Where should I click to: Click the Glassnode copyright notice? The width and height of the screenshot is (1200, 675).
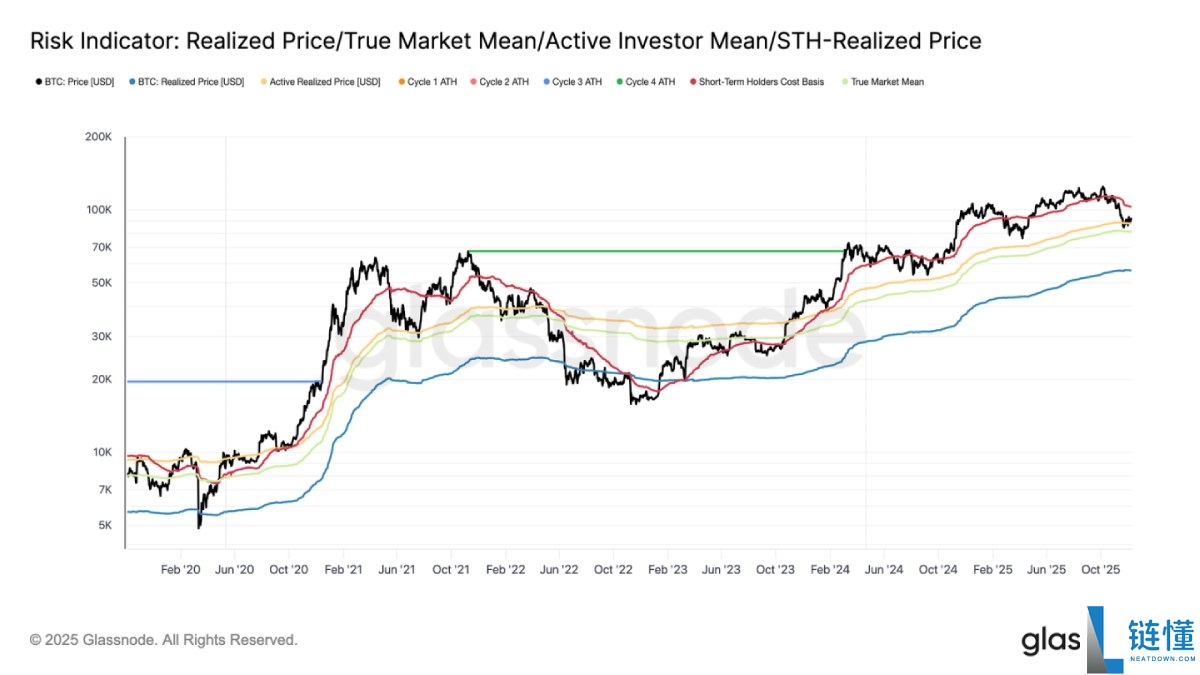click(x=163, y=639)
